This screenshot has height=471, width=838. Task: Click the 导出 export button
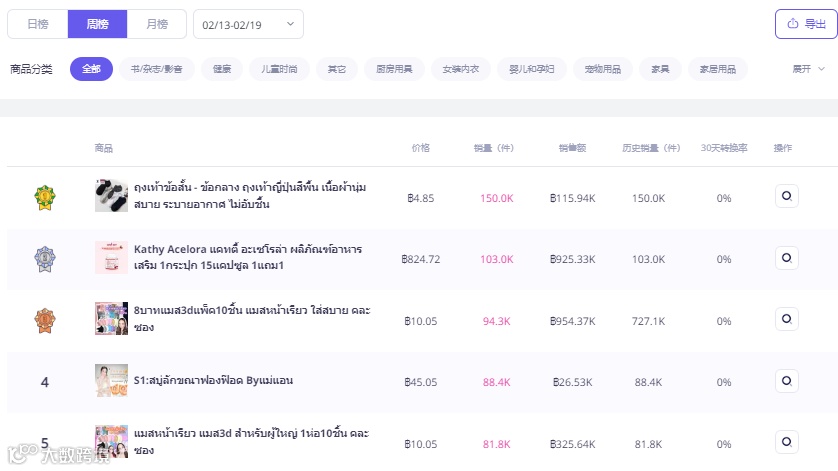pos(806,24)
